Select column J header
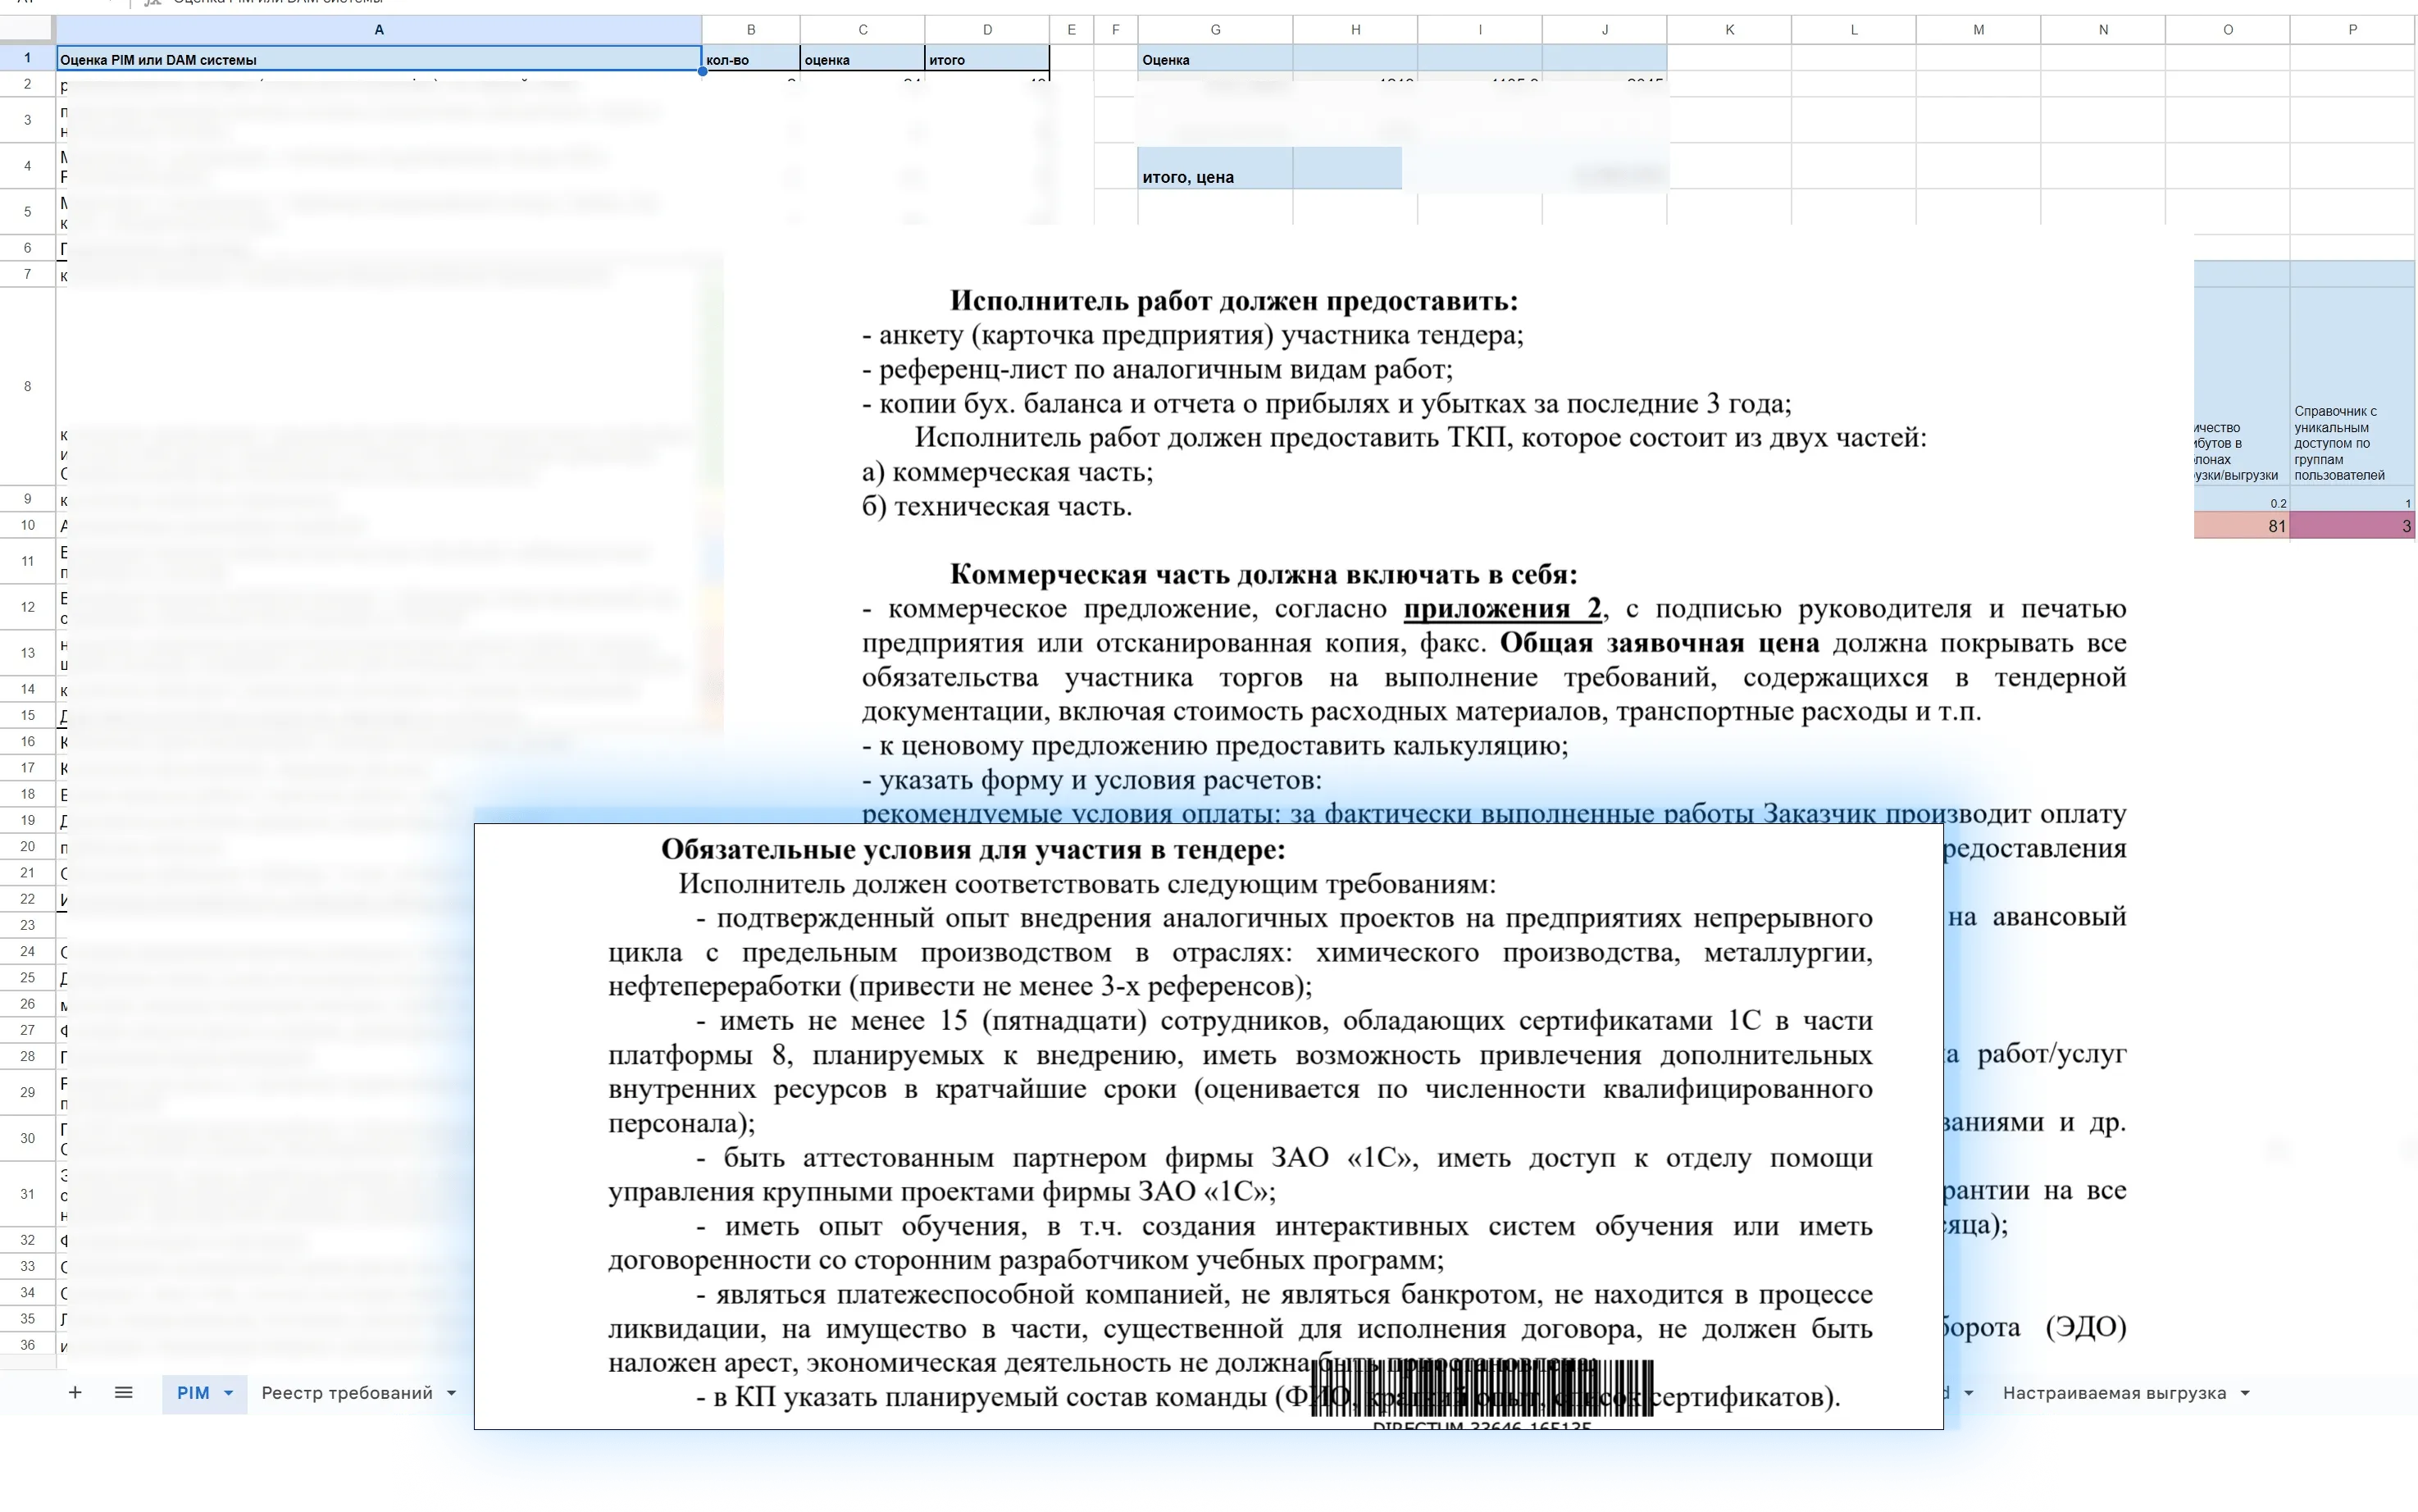 coord(1605,30)
